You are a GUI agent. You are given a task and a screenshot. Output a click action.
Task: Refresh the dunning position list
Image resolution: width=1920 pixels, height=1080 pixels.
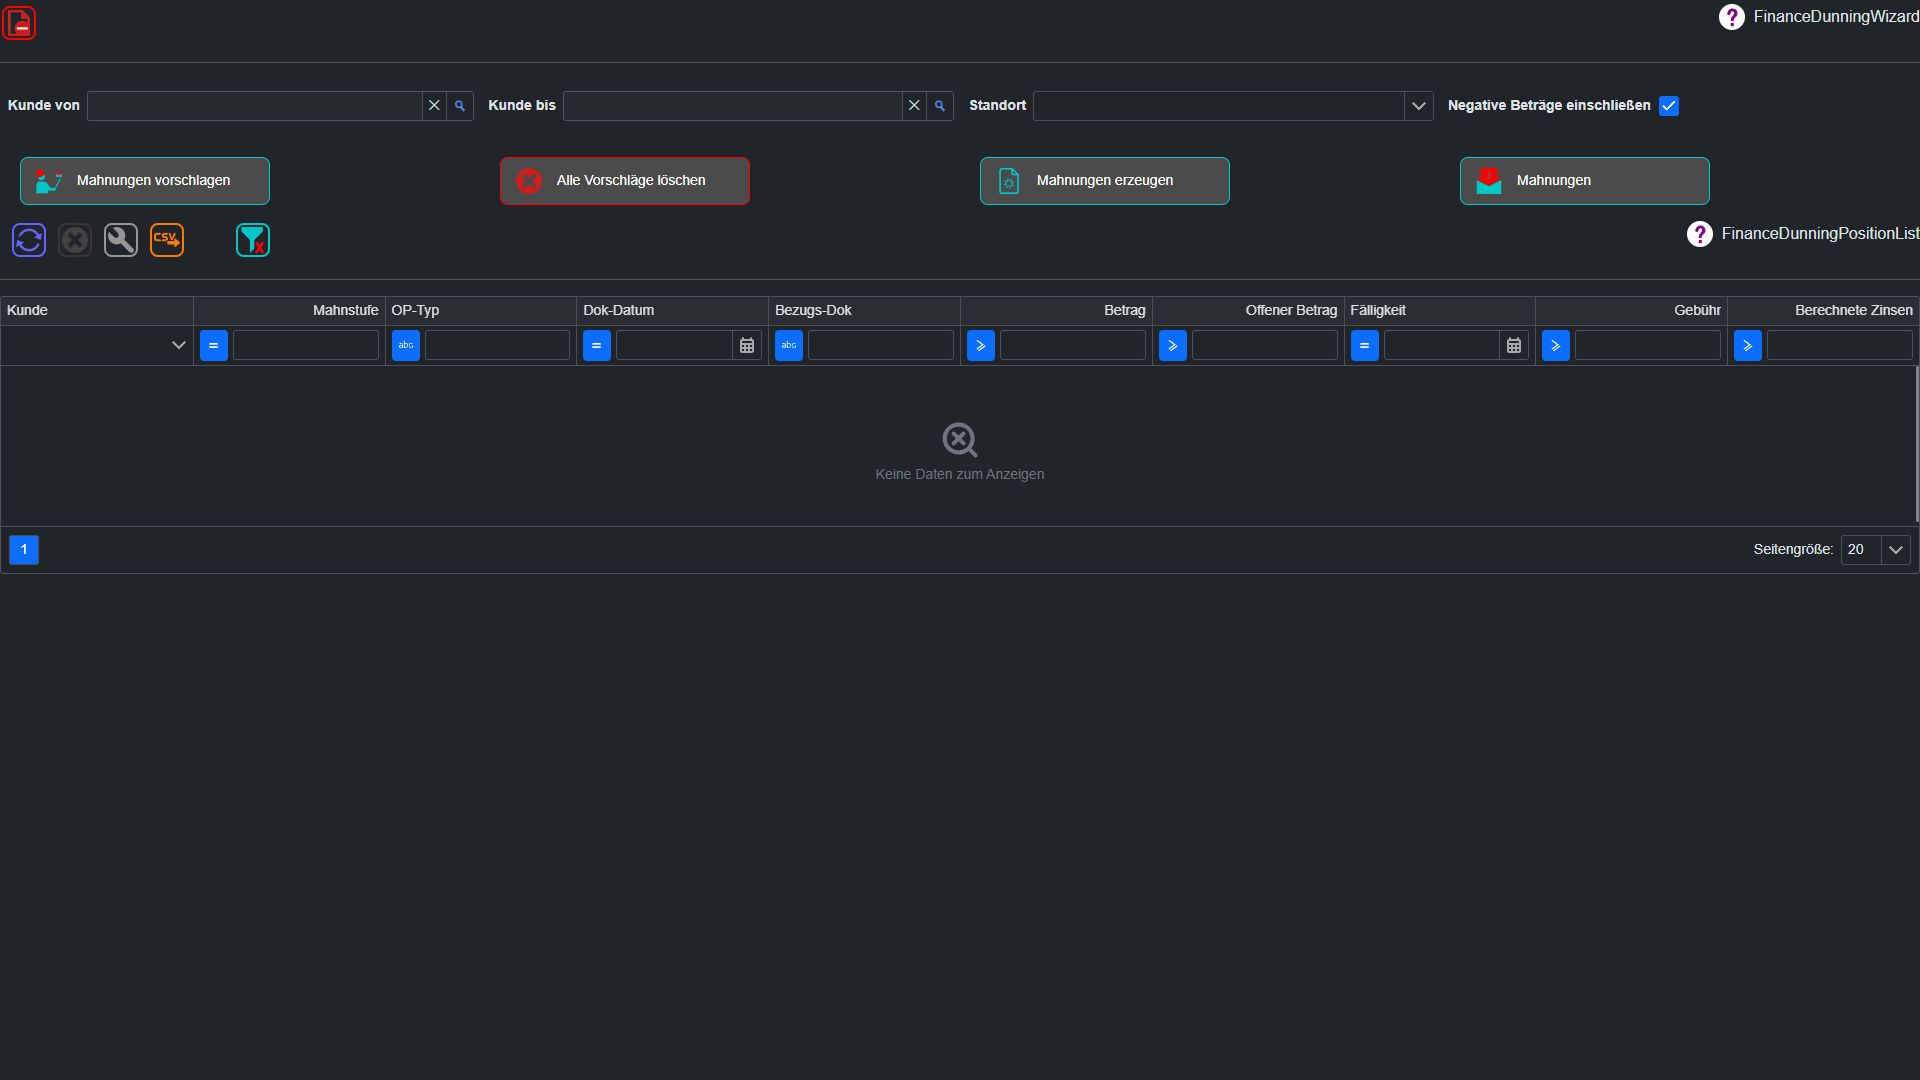[29, 240]
